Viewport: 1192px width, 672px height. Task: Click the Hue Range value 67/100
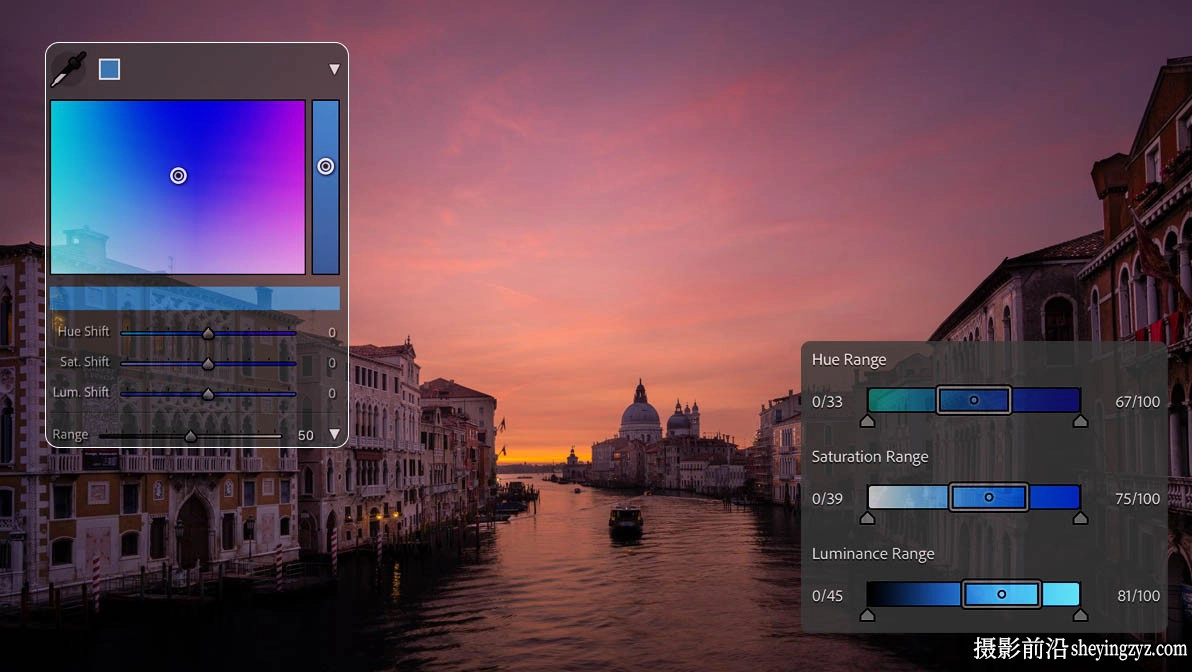tap(1138, 401)
